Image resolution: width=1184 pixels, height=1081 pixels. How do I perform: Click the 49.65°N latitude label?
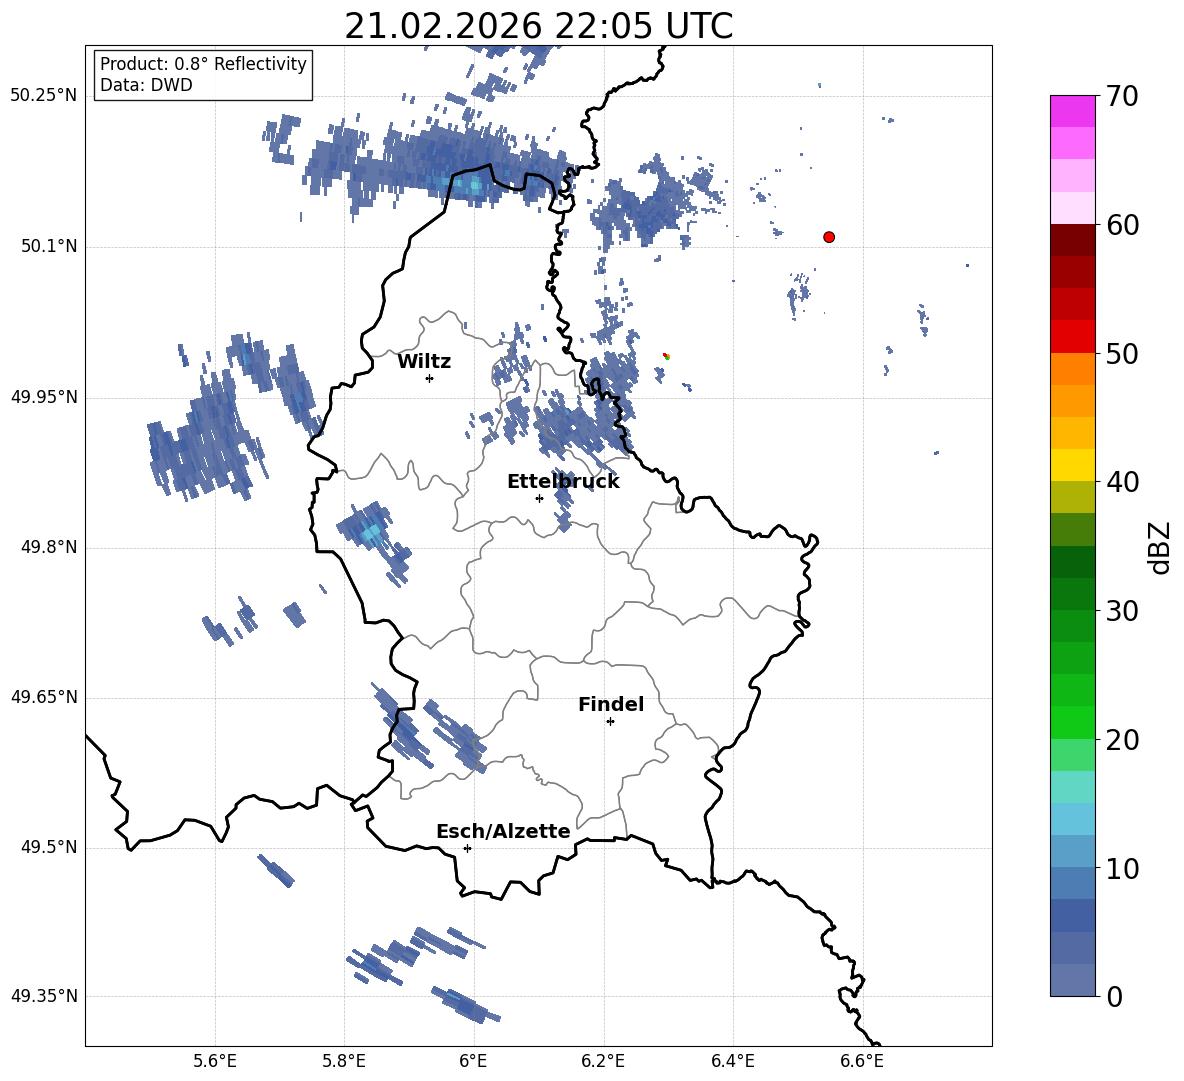pyautogui.click(x=44, y=697)
